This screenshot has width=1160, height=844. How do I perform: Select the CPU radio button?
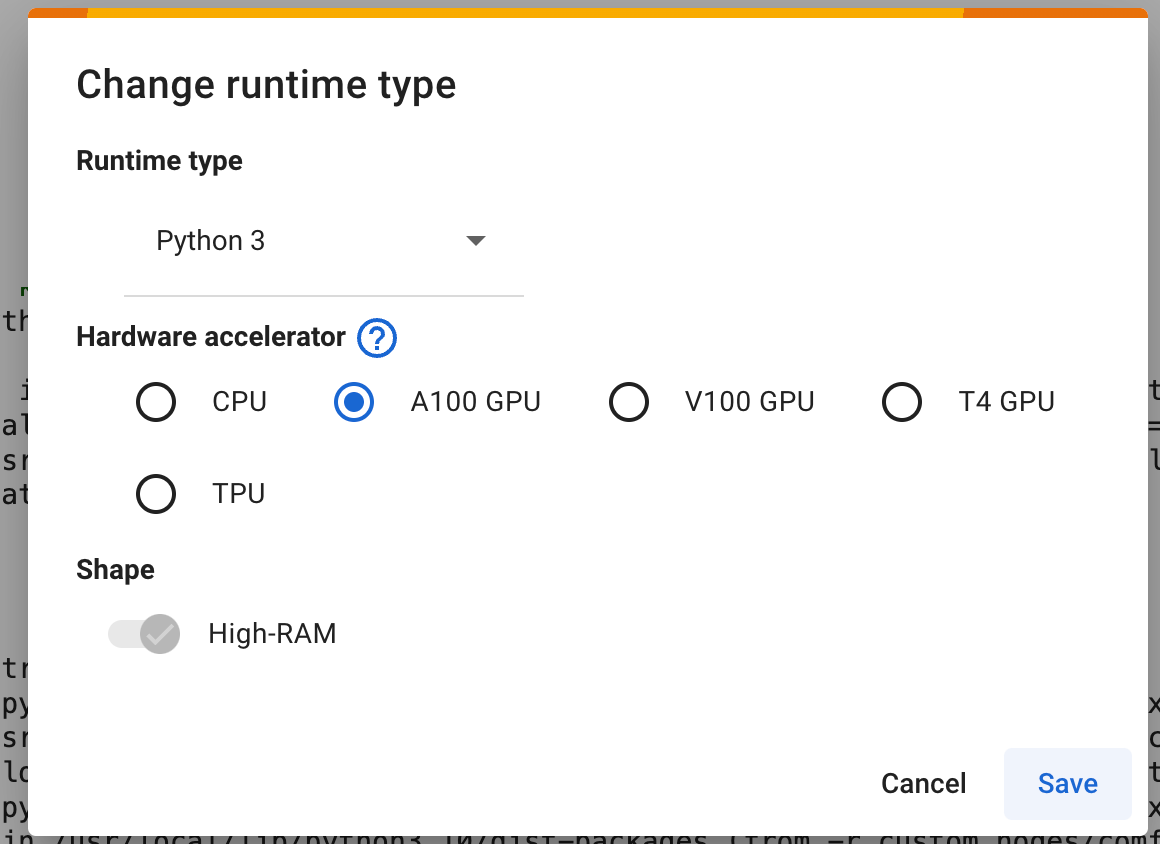[156, 401]
